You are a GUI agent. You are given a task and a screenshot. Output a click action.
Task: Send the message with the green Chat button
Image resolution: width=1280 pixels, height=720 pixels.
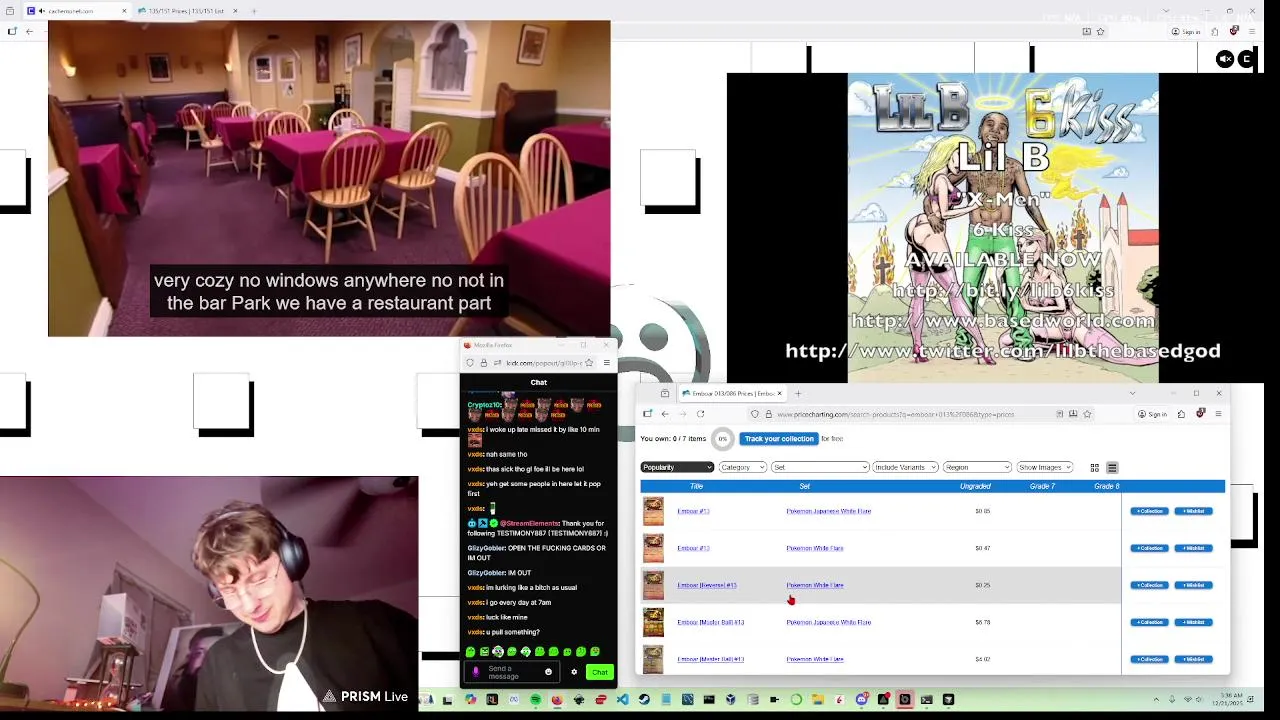coord(599,672)
